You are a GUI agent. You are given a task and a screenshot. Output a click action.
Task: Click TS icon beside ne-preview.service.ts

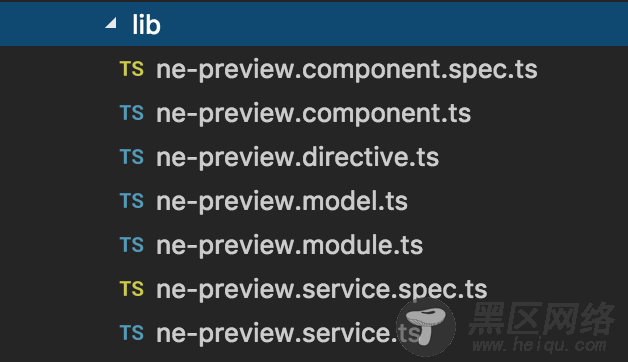point(132,333)
